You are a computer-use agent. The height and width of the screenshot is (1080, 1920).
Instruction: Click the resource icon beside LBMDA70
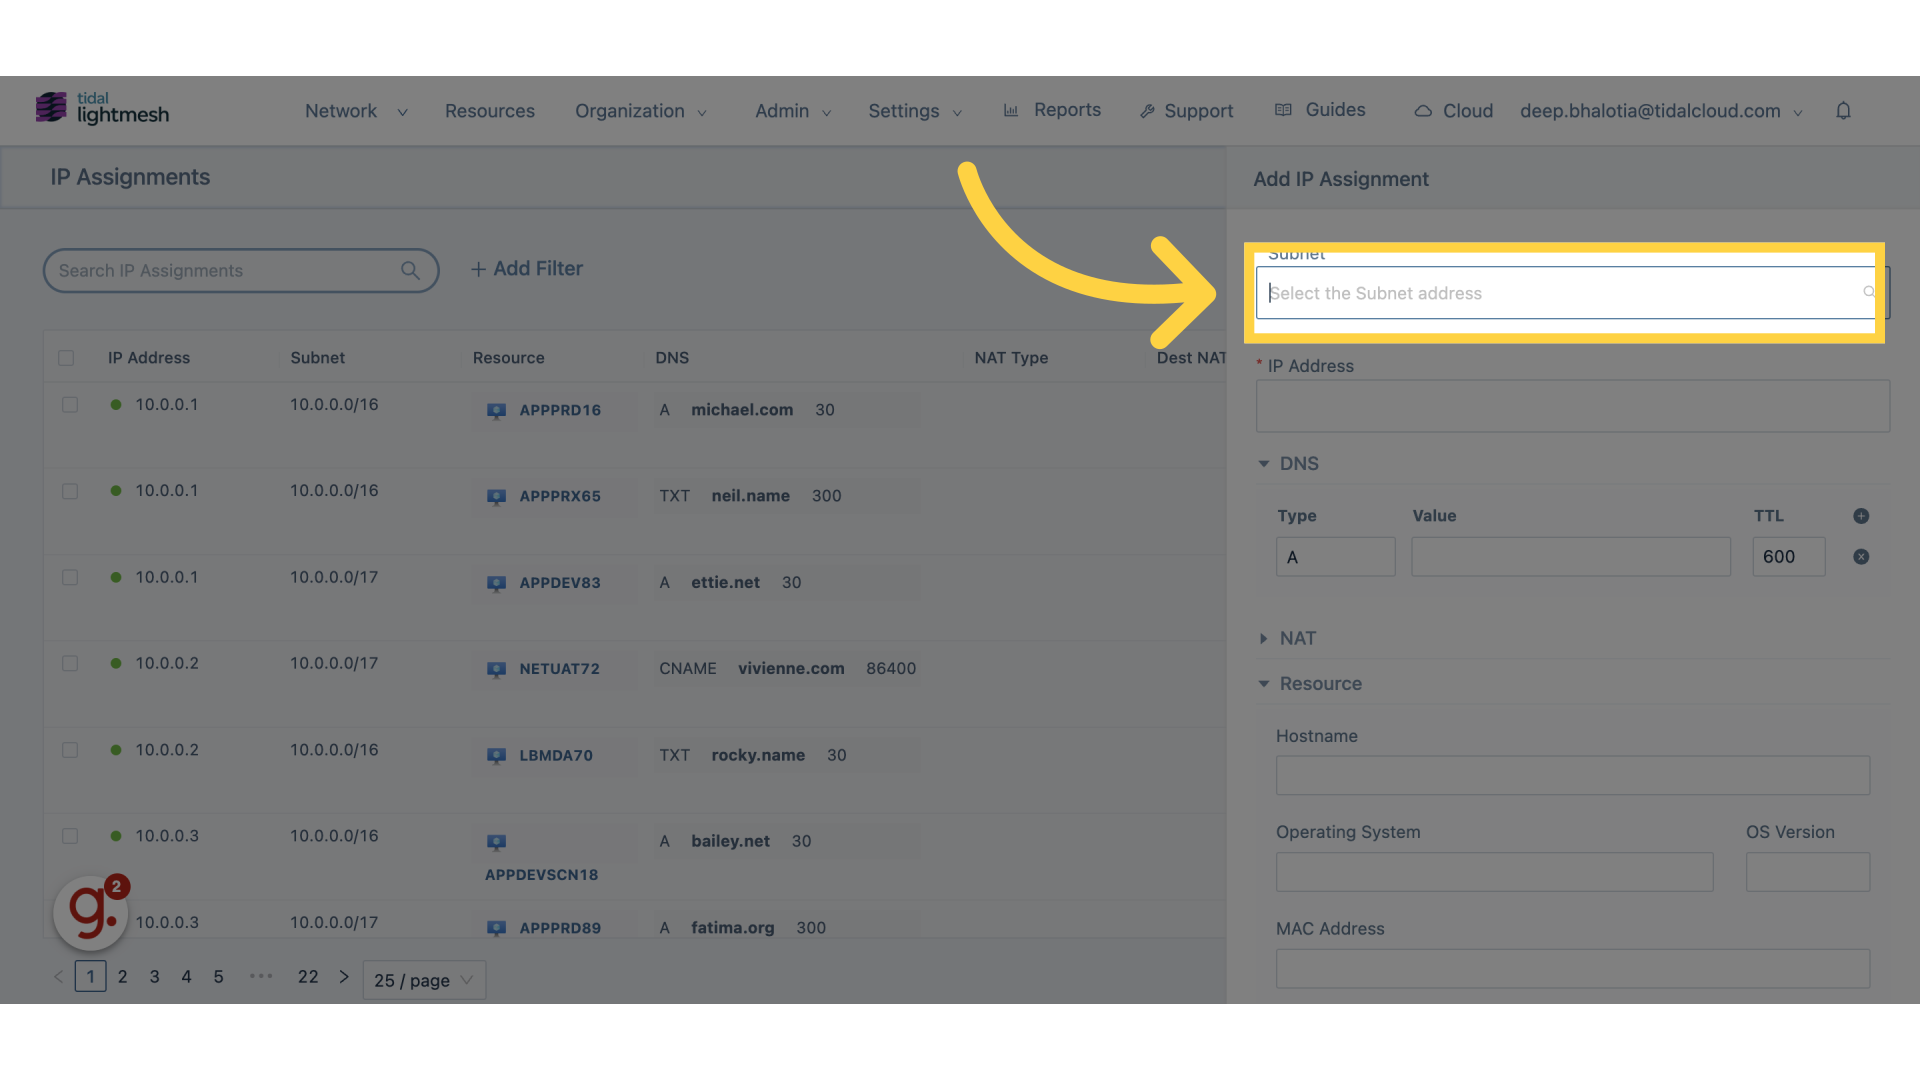click(496, 756)
